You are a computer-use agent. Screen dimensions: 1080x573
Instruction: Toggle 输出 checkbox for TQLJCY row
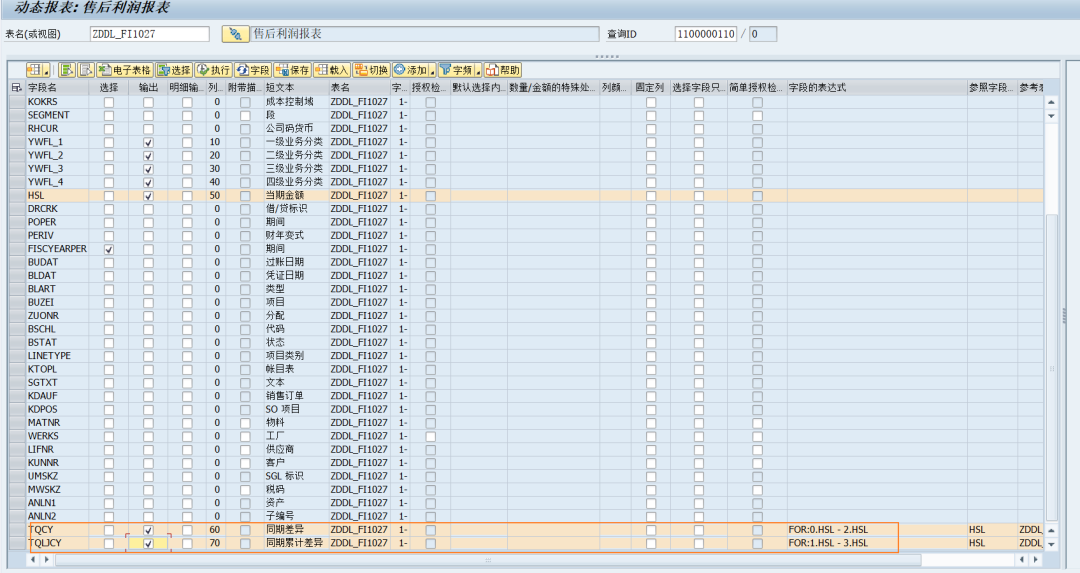coord(148,543)
